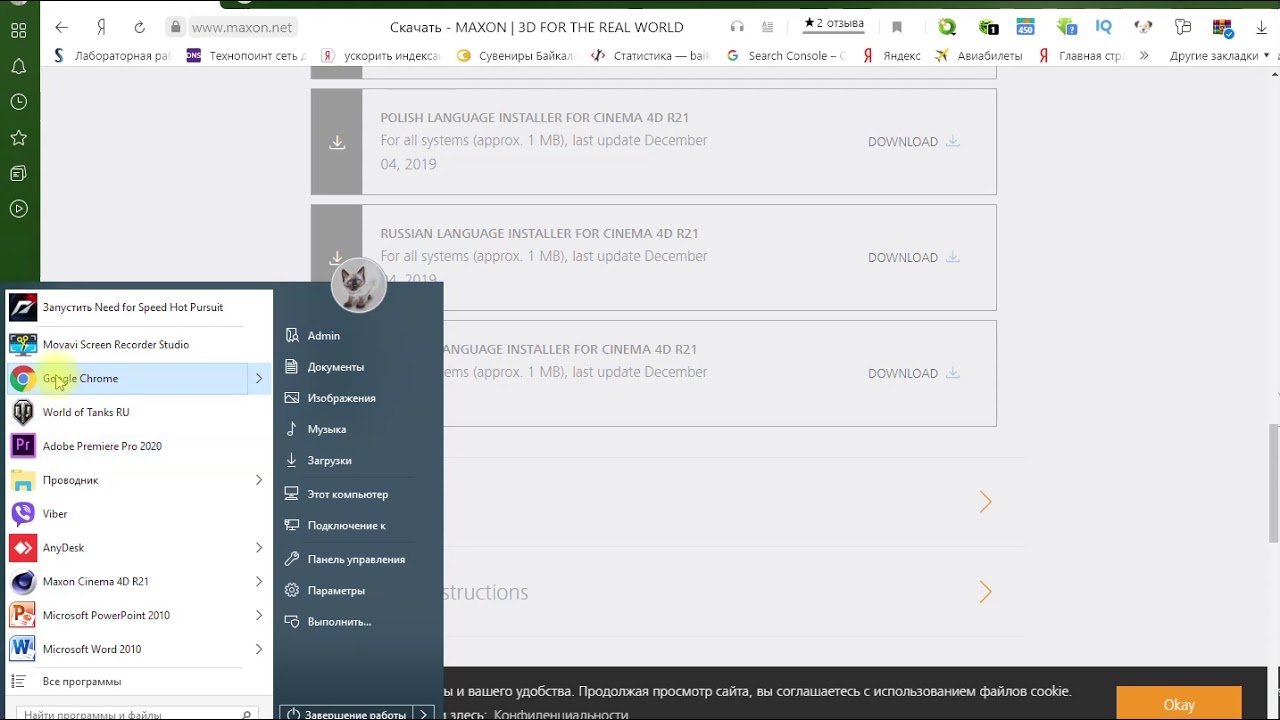Open history clock in sidebar
1280x720 pixels.
[x=18, y=102]
